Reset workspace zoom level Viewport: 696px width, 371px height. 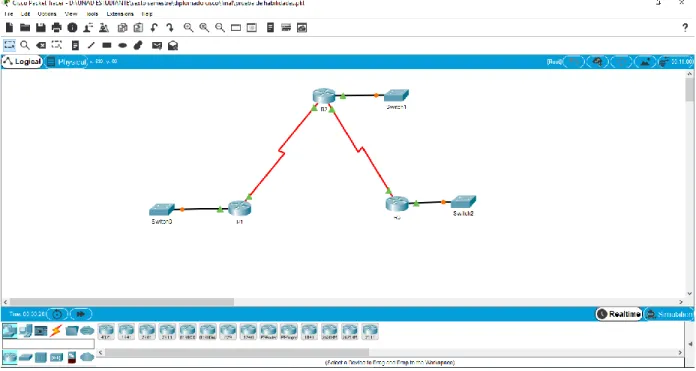[204, 28]
